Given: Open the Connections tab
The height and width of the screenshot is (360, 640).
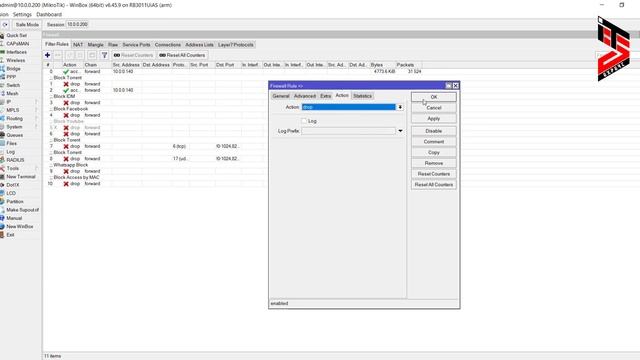Looking at the screenshot, I should pyautogui.click(x=168, y=44).
